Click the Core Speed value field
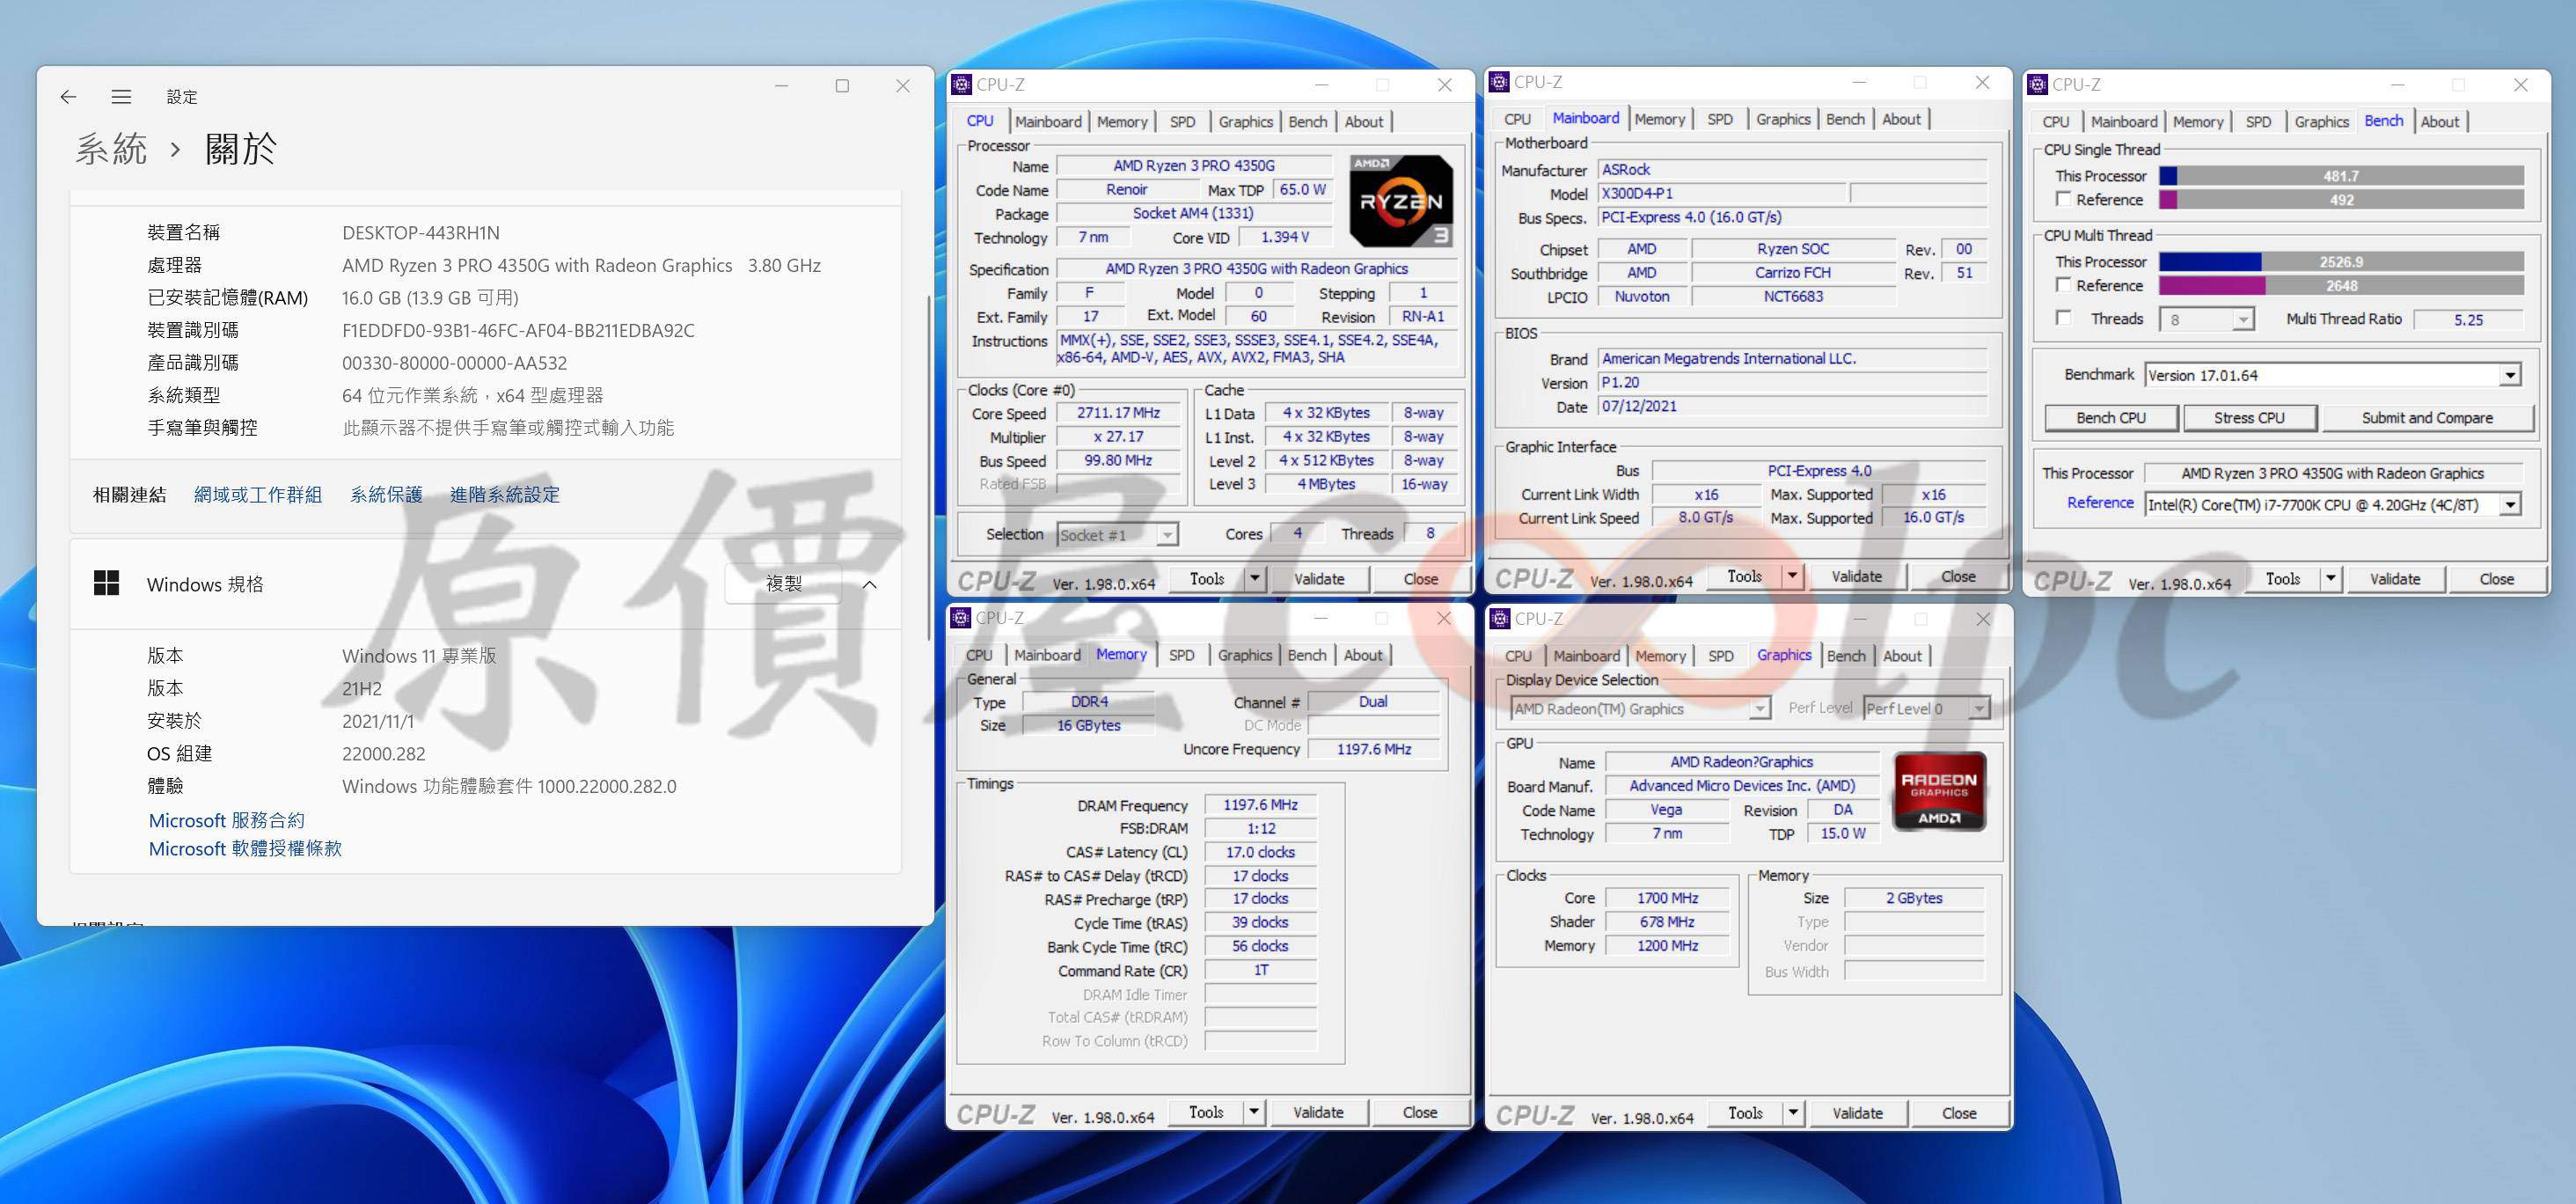Screen dimensions: 2576x1204 (x=1118, y=413)
